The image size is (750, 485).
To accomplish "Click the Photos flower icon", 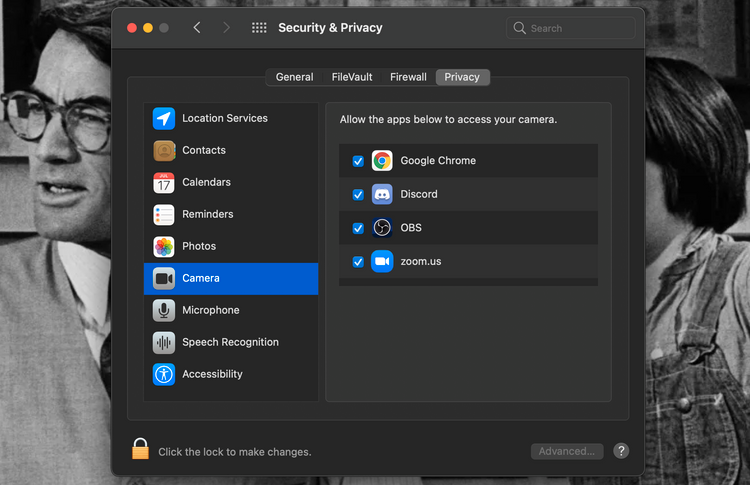I will [164, 246].
